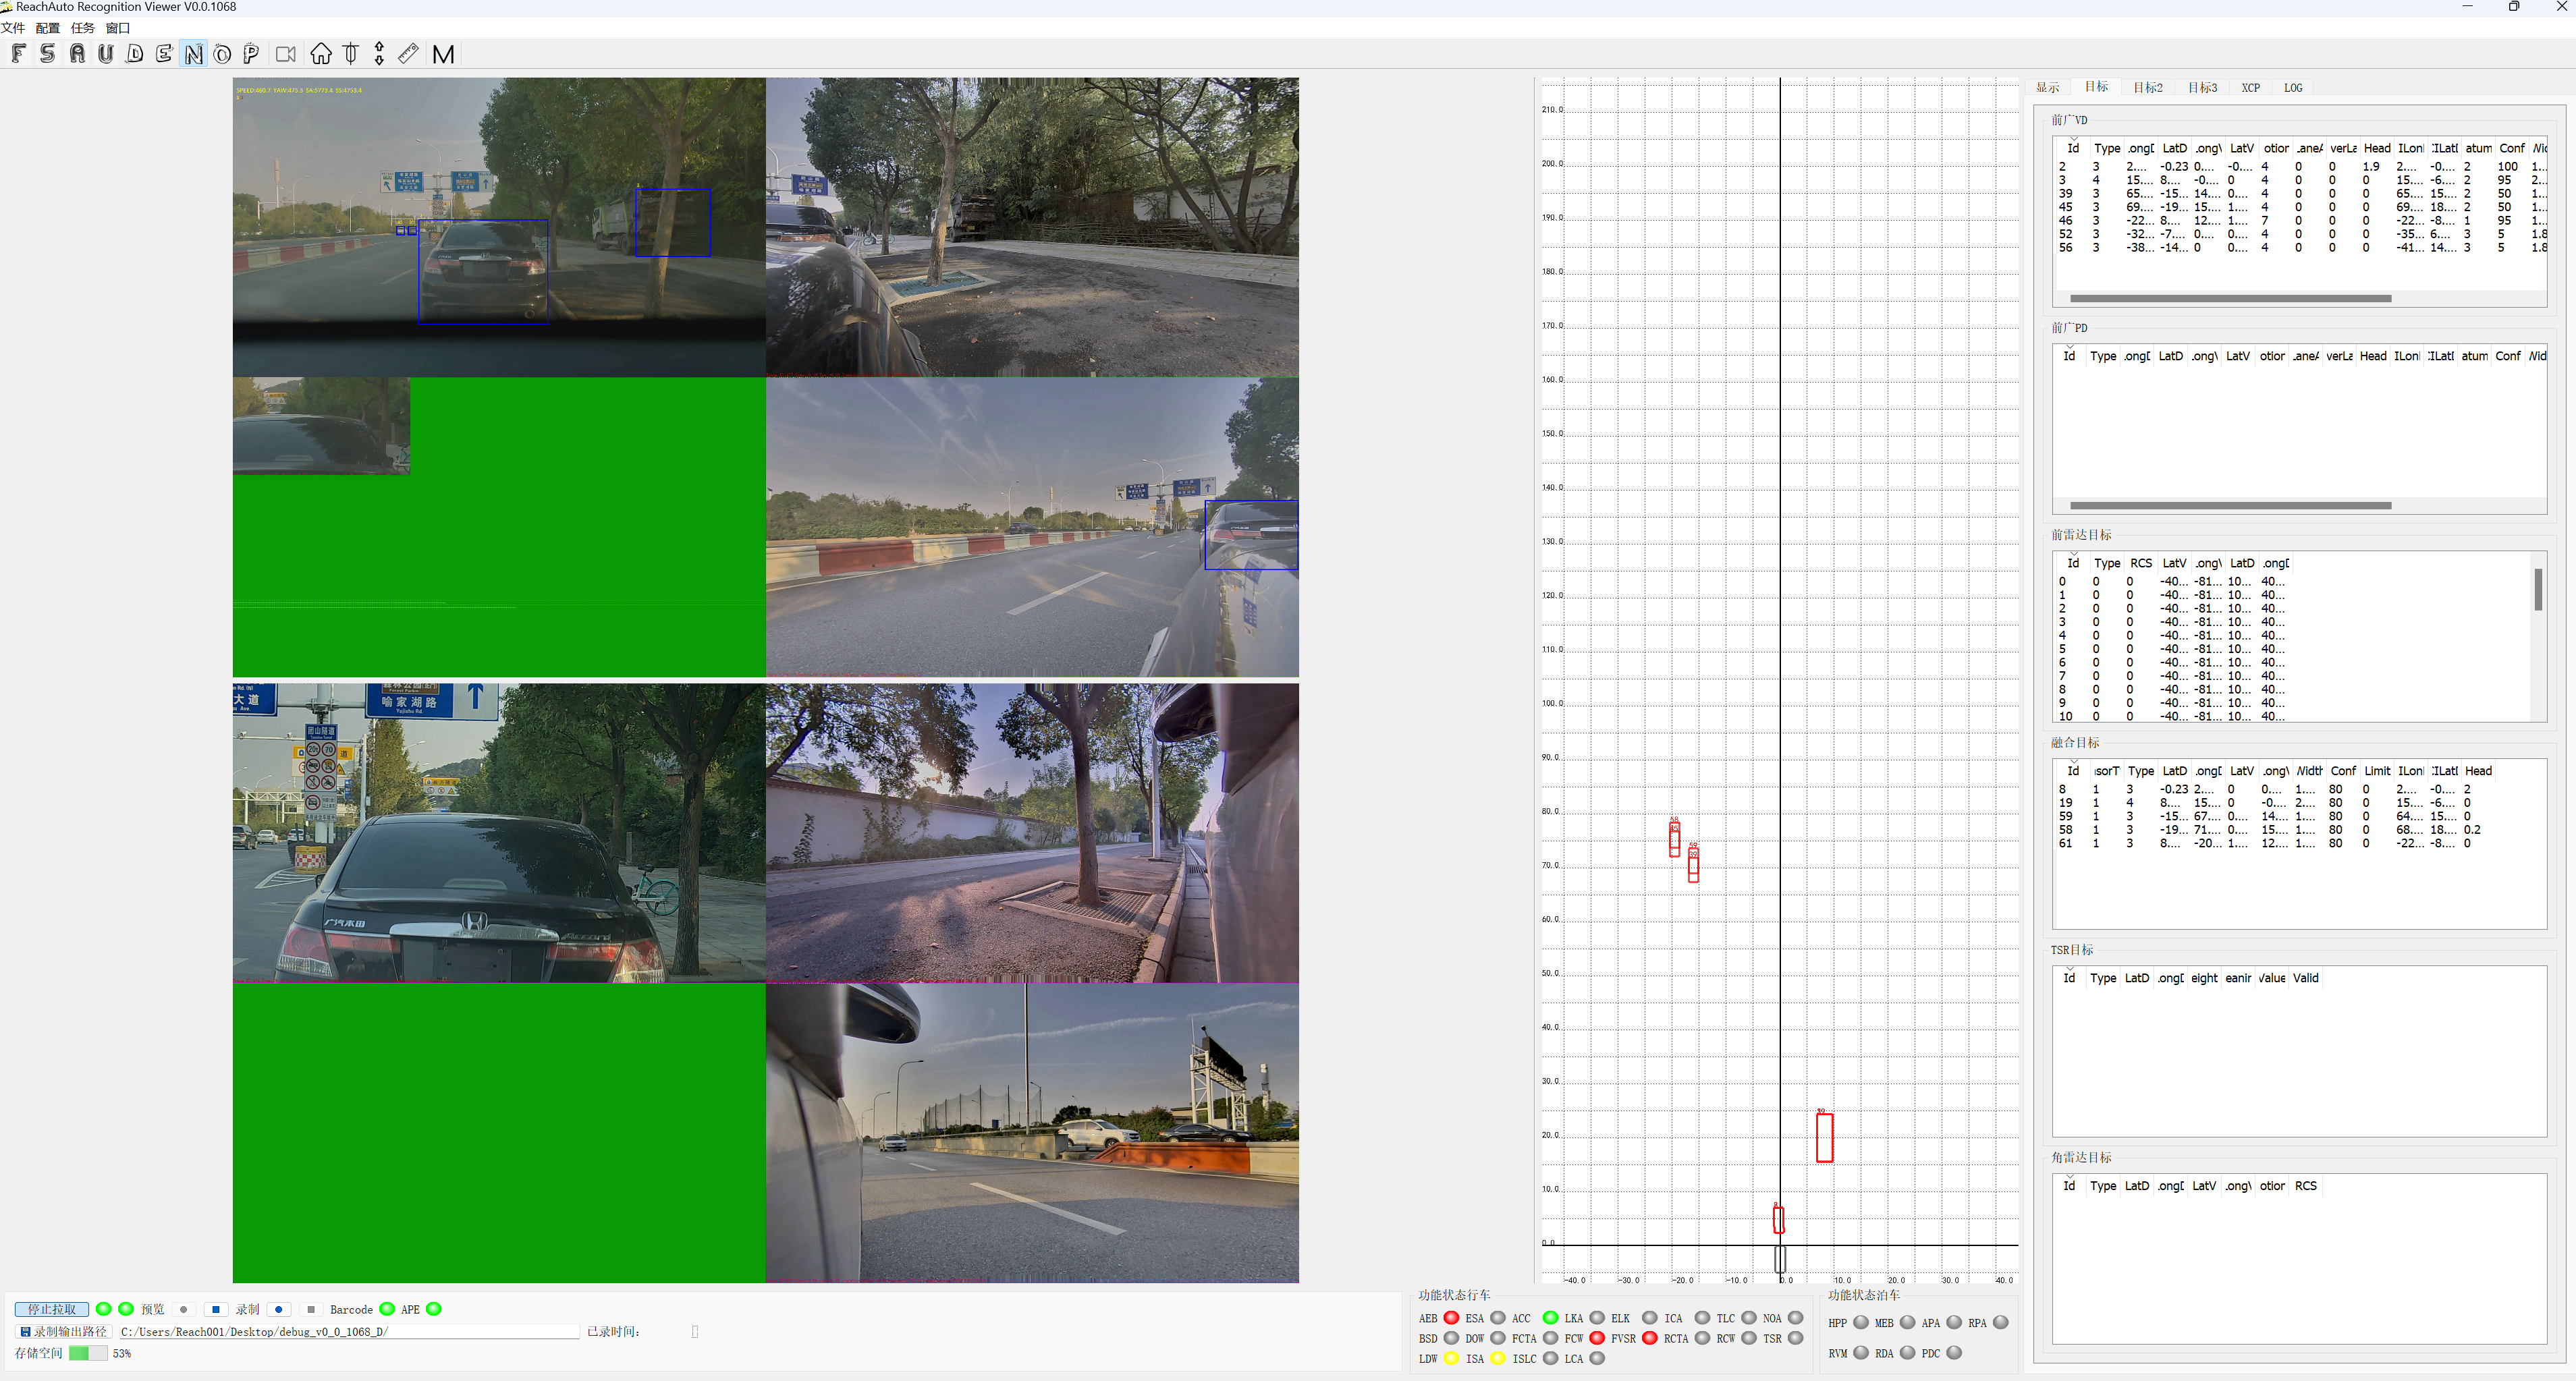Open the 任务 menu

(83, 28)
